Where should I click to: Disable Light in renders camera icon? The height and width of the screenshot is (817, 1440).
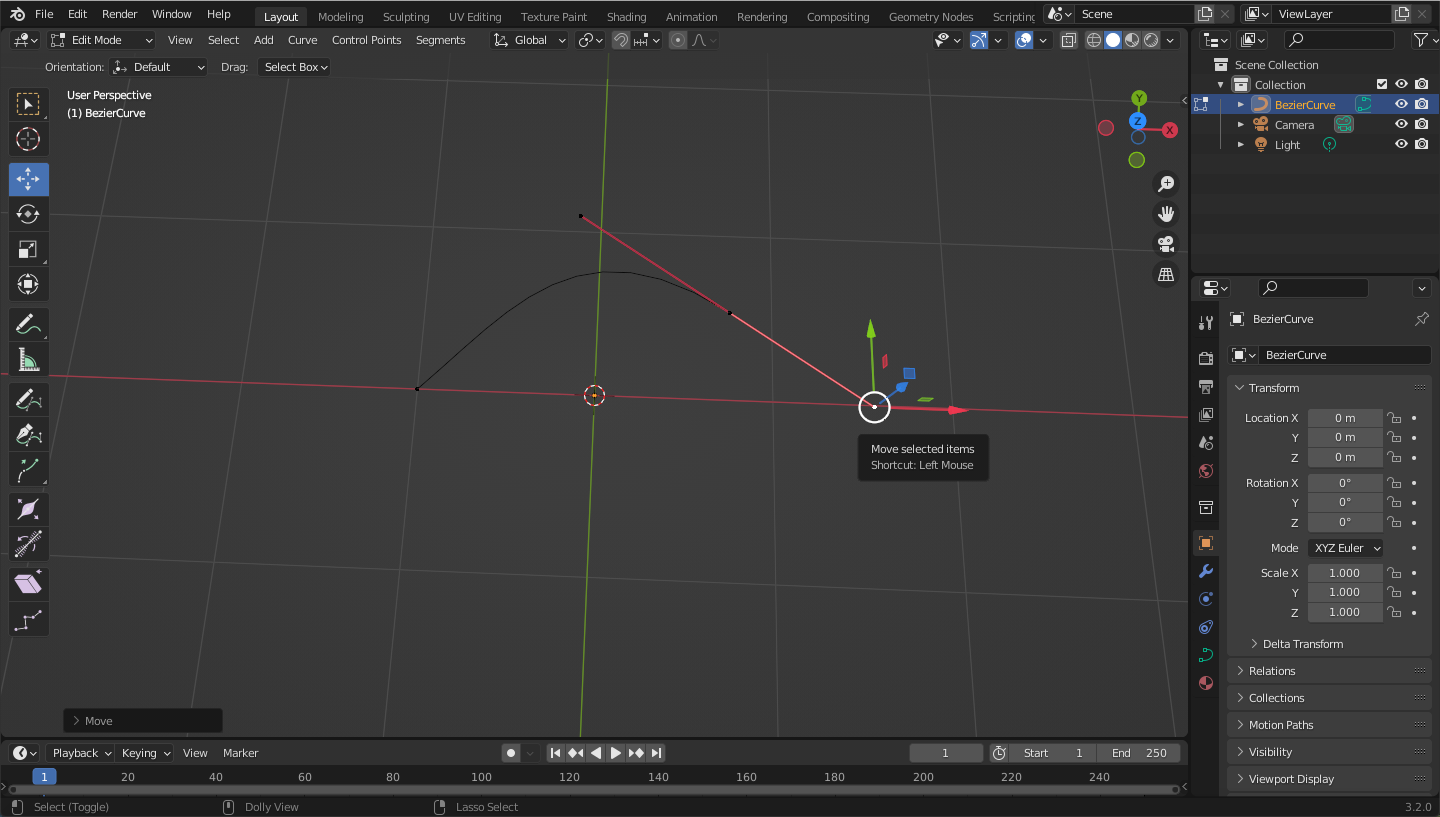1421,144
